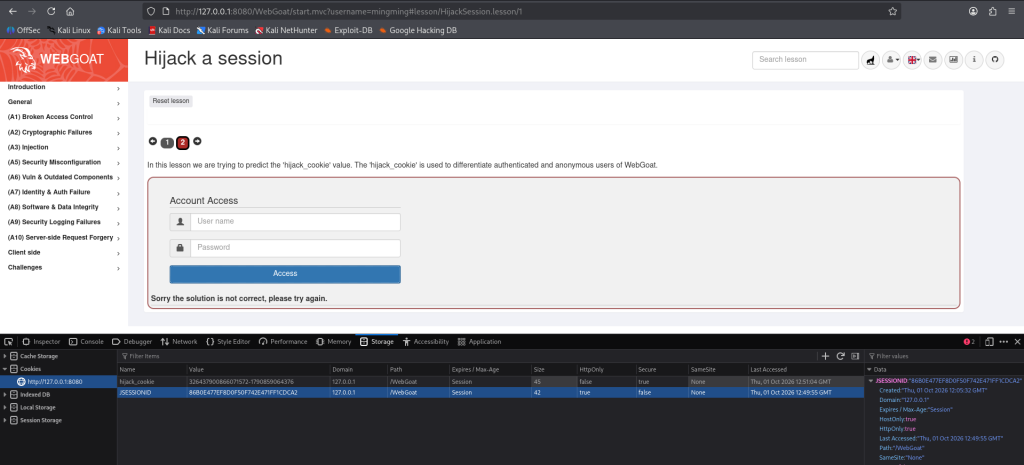
Task: Activate devtools element picker icon
Action: 8,342
